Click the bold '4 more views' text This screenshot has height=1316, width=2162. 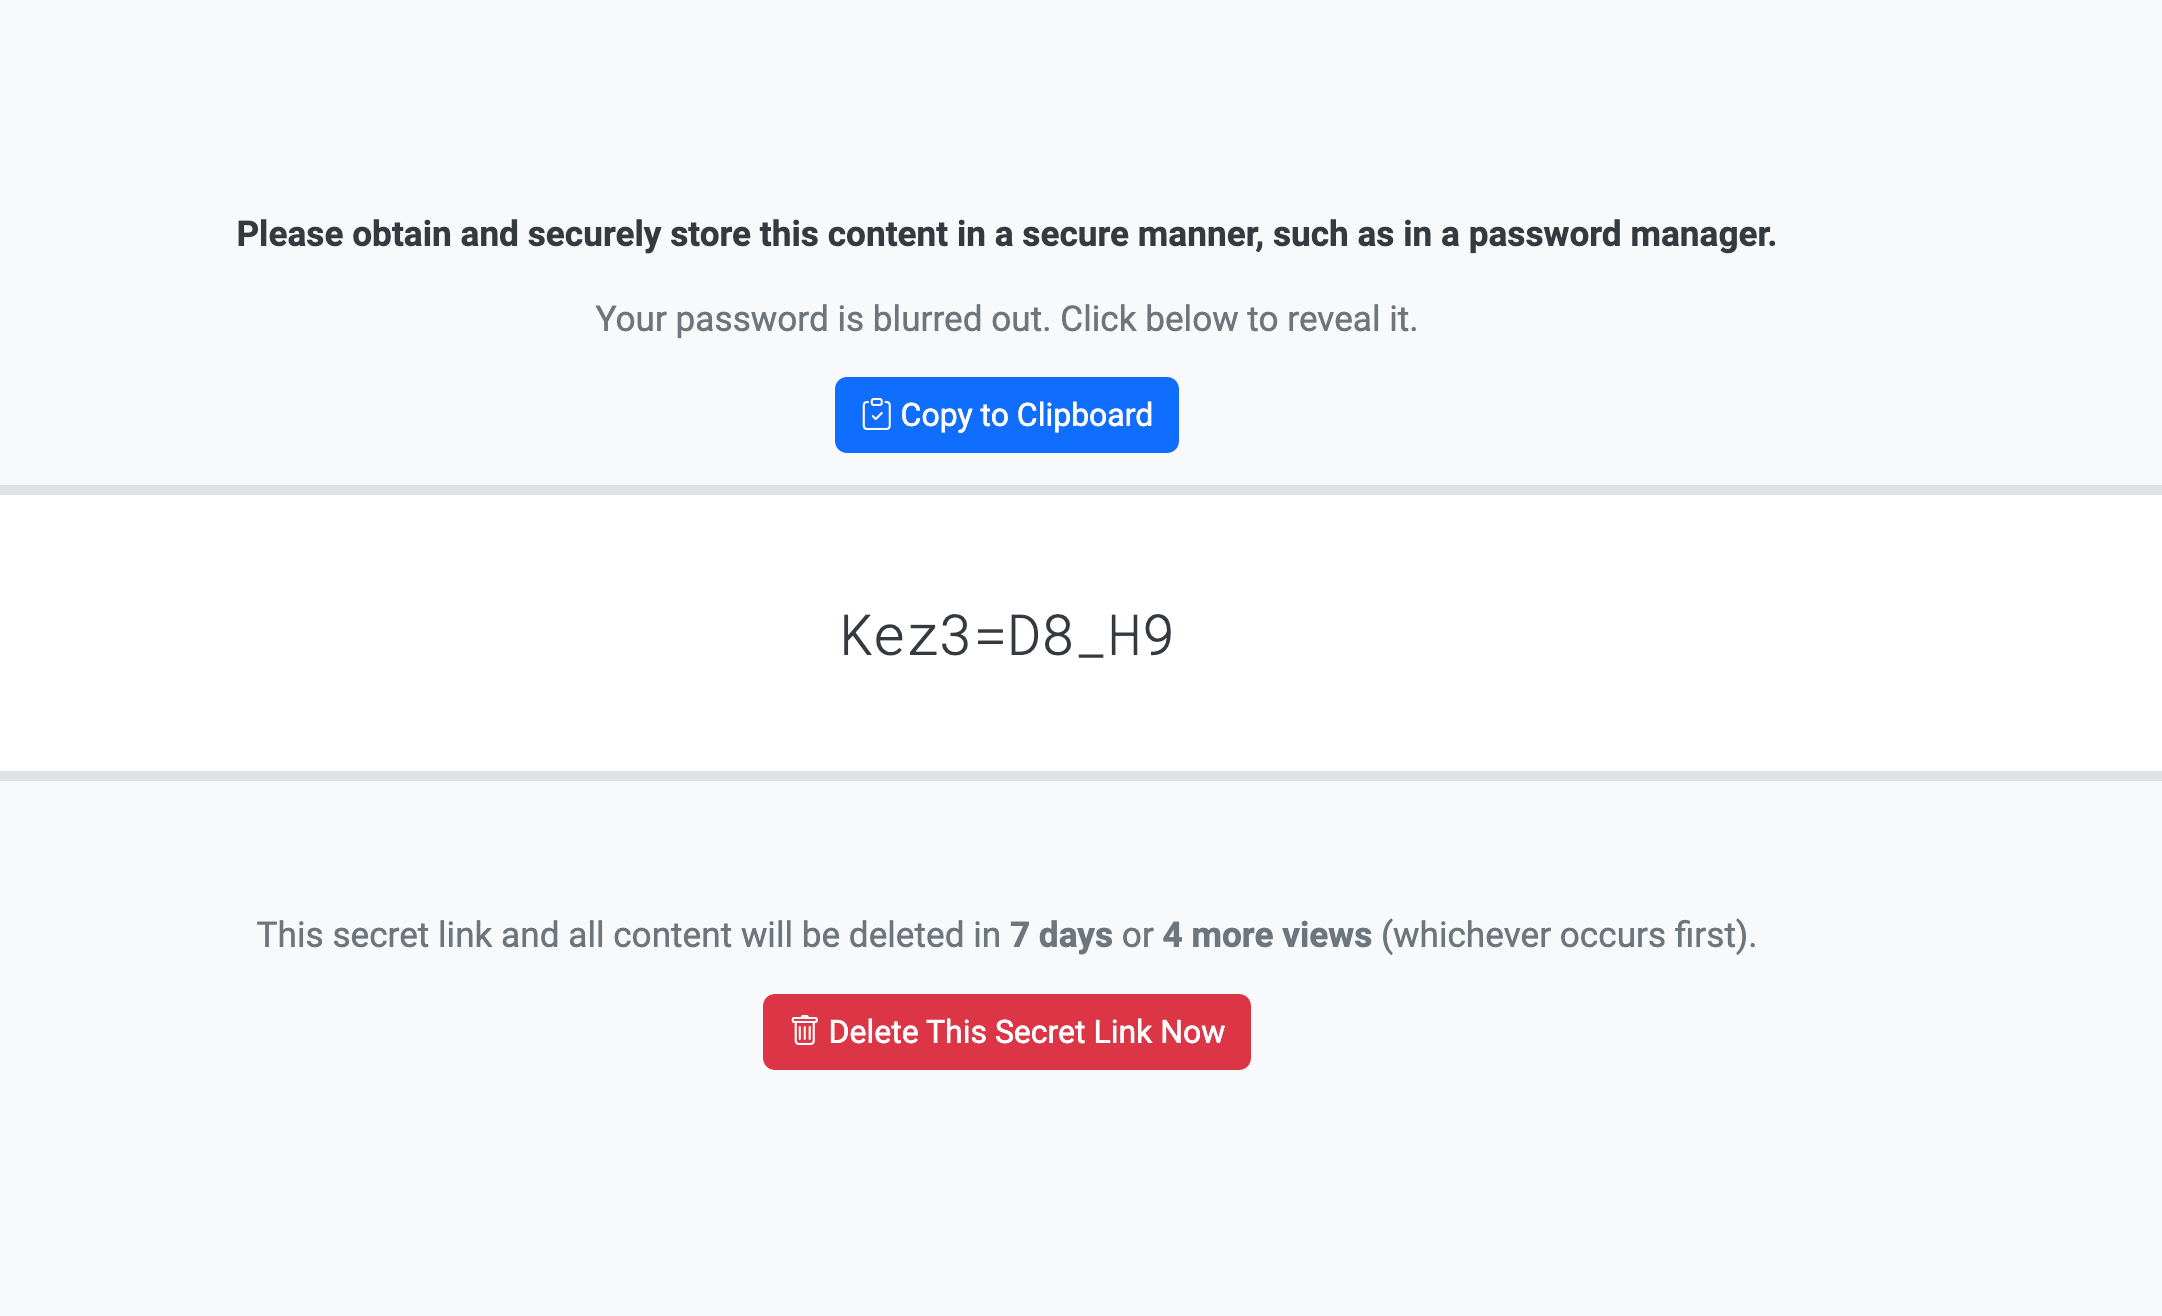tap(1267, 935)
